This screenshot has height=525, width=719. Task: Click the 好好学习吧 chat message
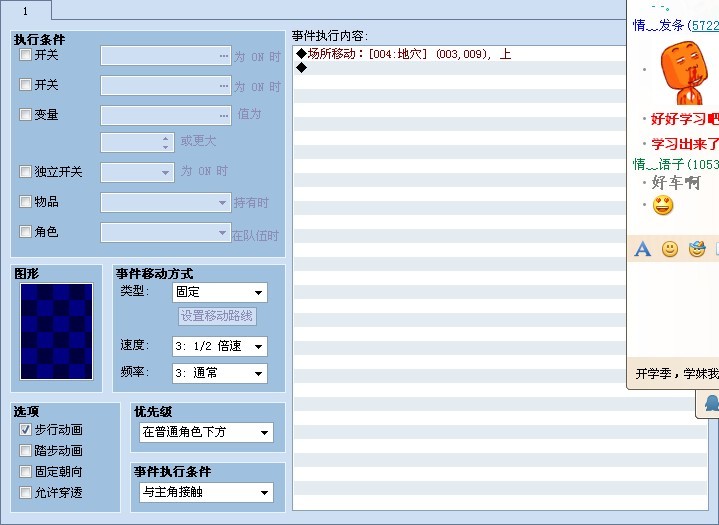[685, 119]
